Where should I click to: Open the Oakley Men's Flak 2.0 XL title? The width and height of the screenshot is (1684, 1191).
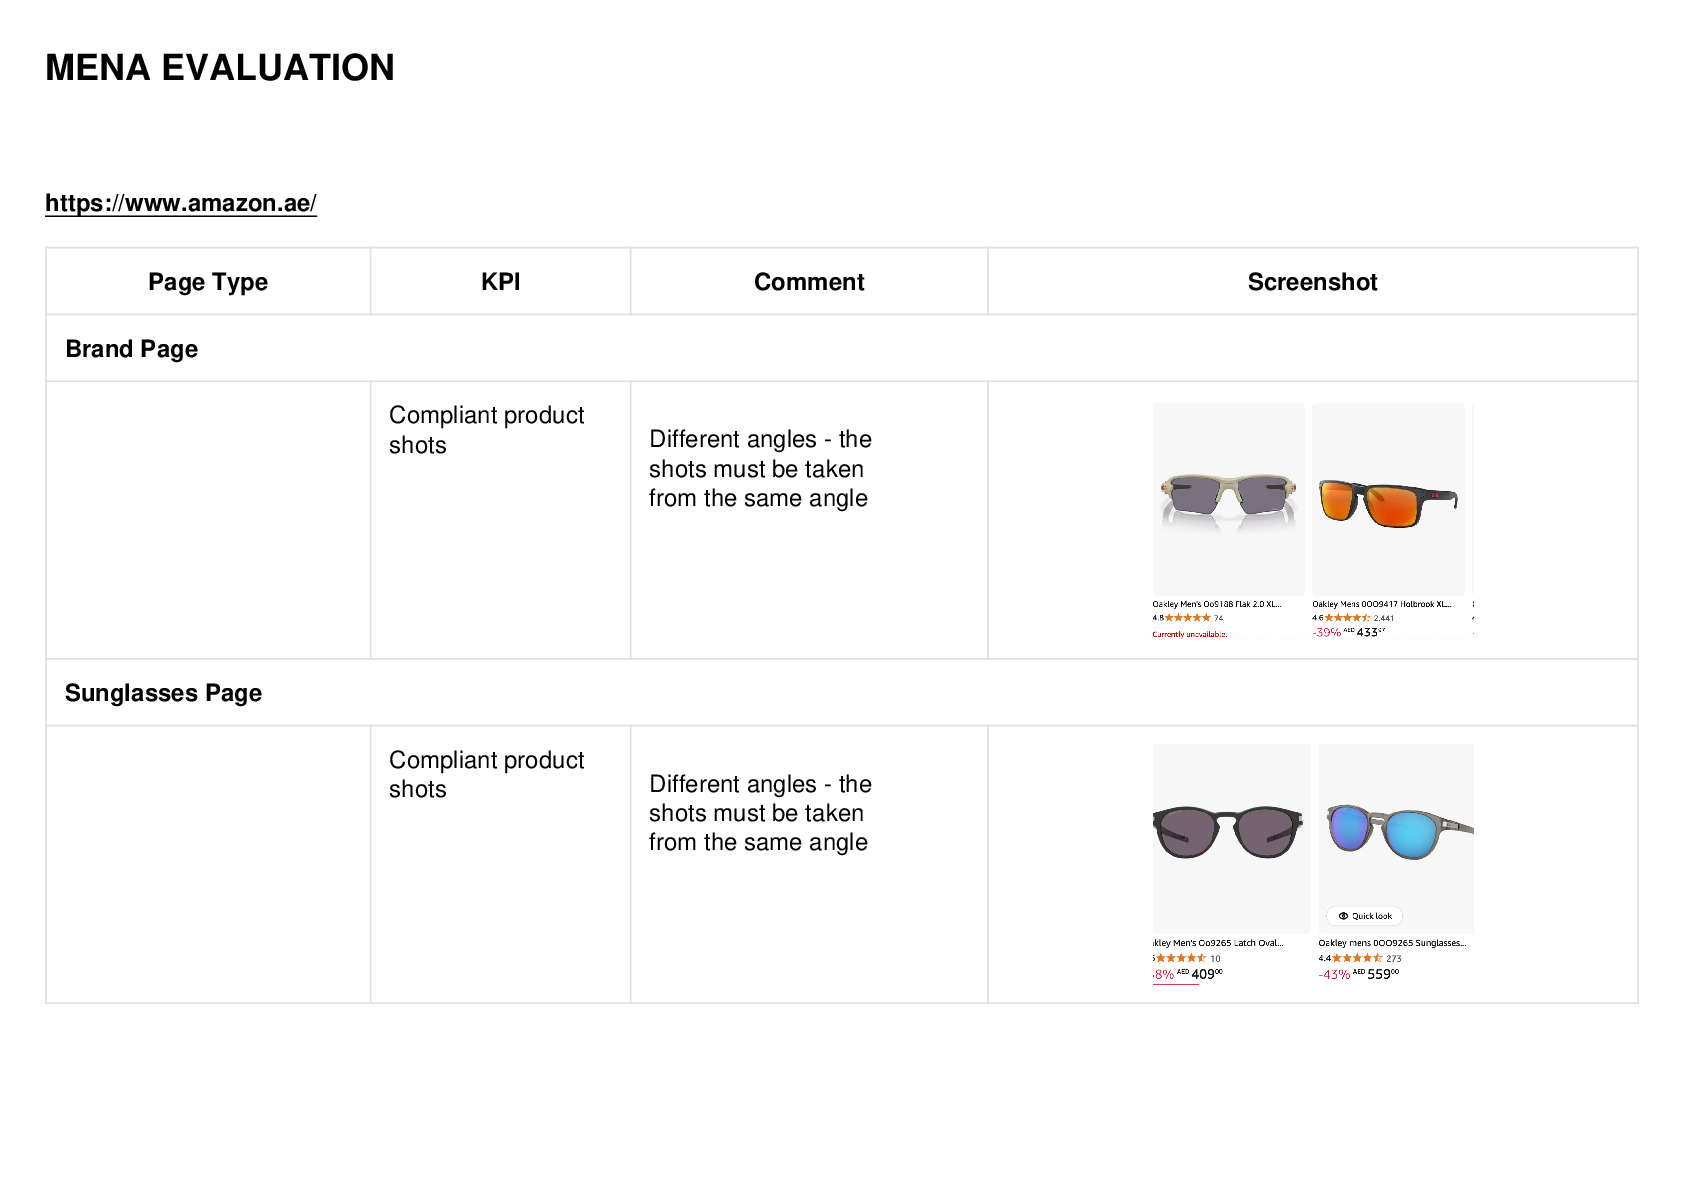click(x=1217, y=604)
